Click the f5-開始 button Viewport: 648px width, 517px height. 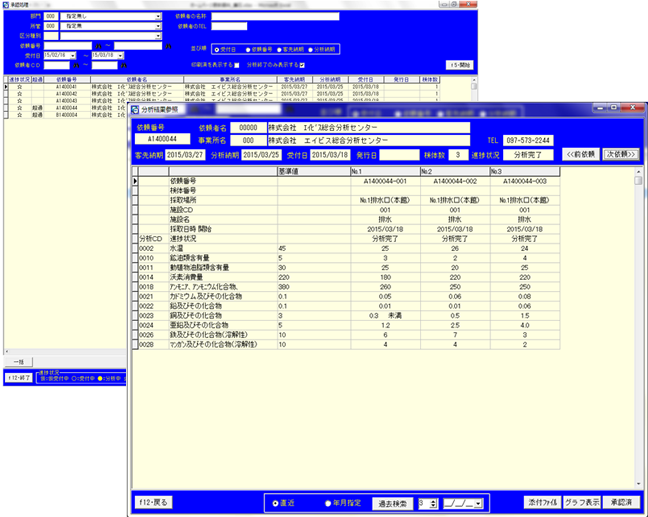click(x=460, y=65)
